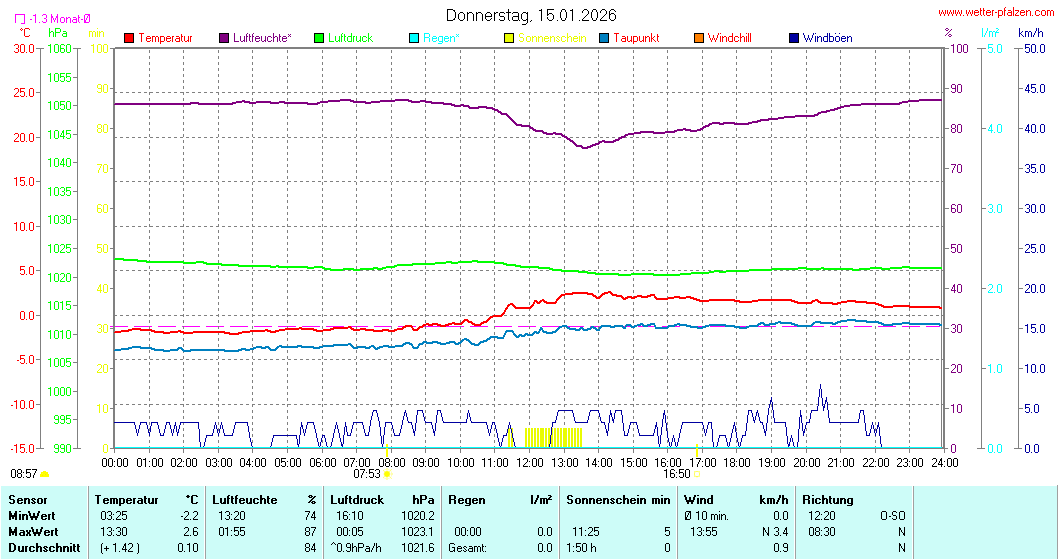The height and width of the screenshot is (559, 1058).
Task: Click the orange Windchill legend square
Action: [x=699, y=38]
